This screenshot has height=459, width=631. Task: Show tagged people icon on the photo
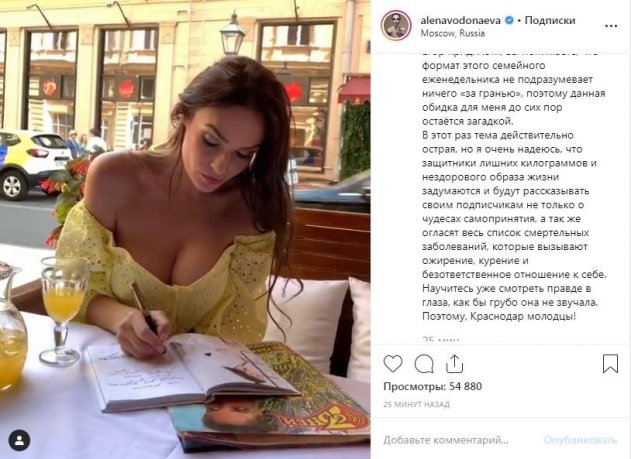click(x=19, y=440)
